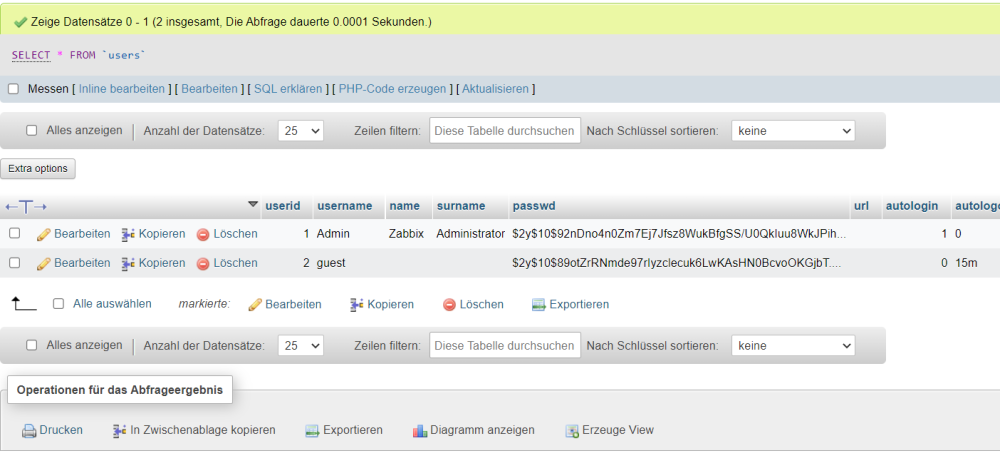Click export icon beside markierte Exportieren
Screen dimensions: 1000x461
click(x=539, y=305)
